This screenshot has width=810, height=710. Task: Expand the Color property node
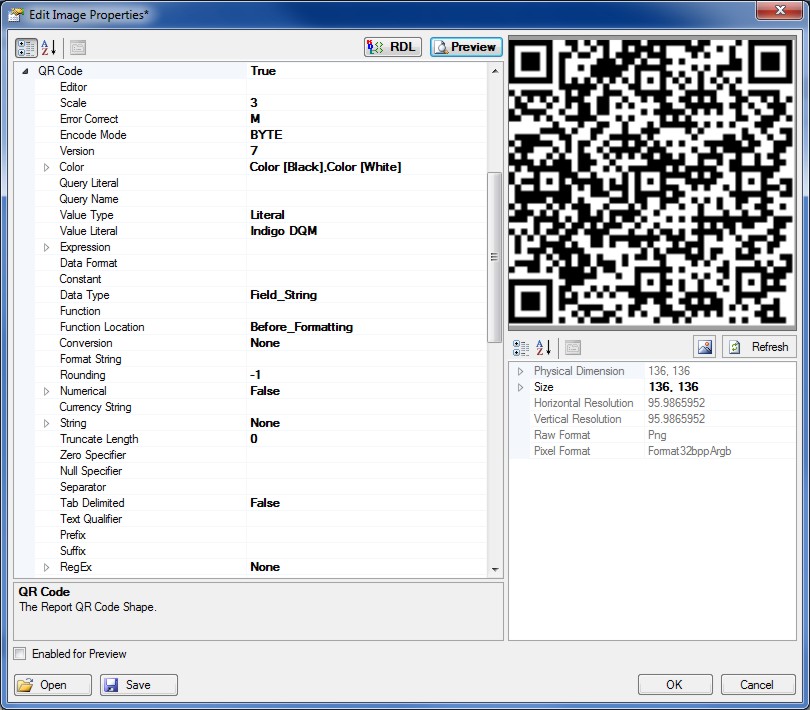click(x=46, y=167)
